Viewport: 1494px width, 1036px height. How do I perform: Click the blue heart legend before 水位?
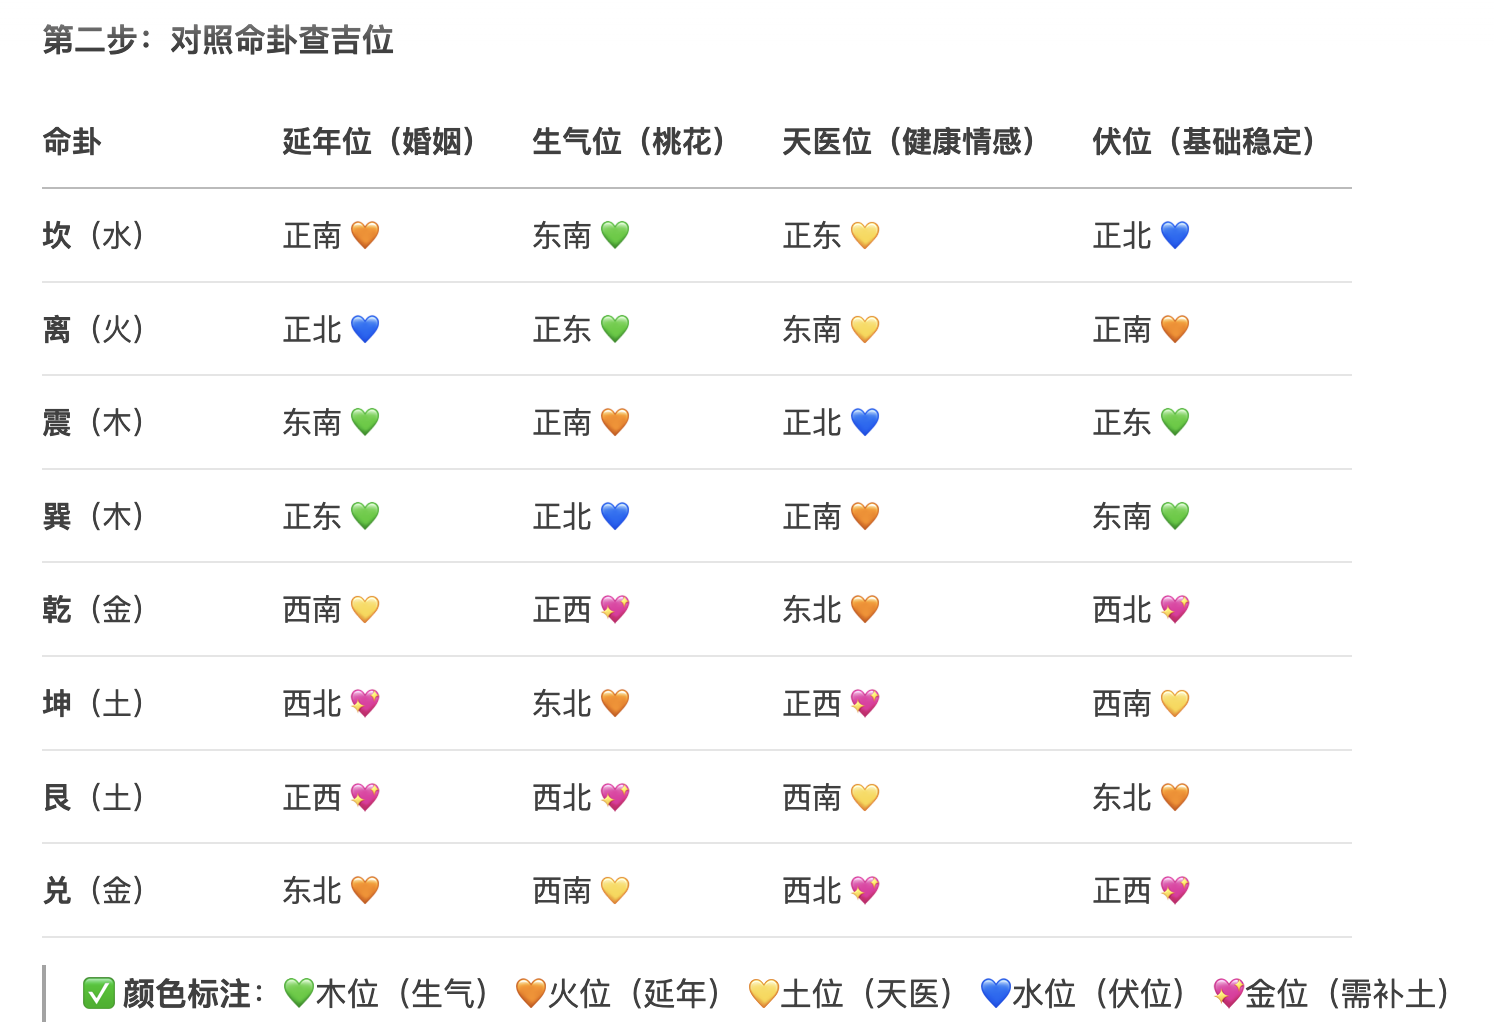(x=996, y=993)
